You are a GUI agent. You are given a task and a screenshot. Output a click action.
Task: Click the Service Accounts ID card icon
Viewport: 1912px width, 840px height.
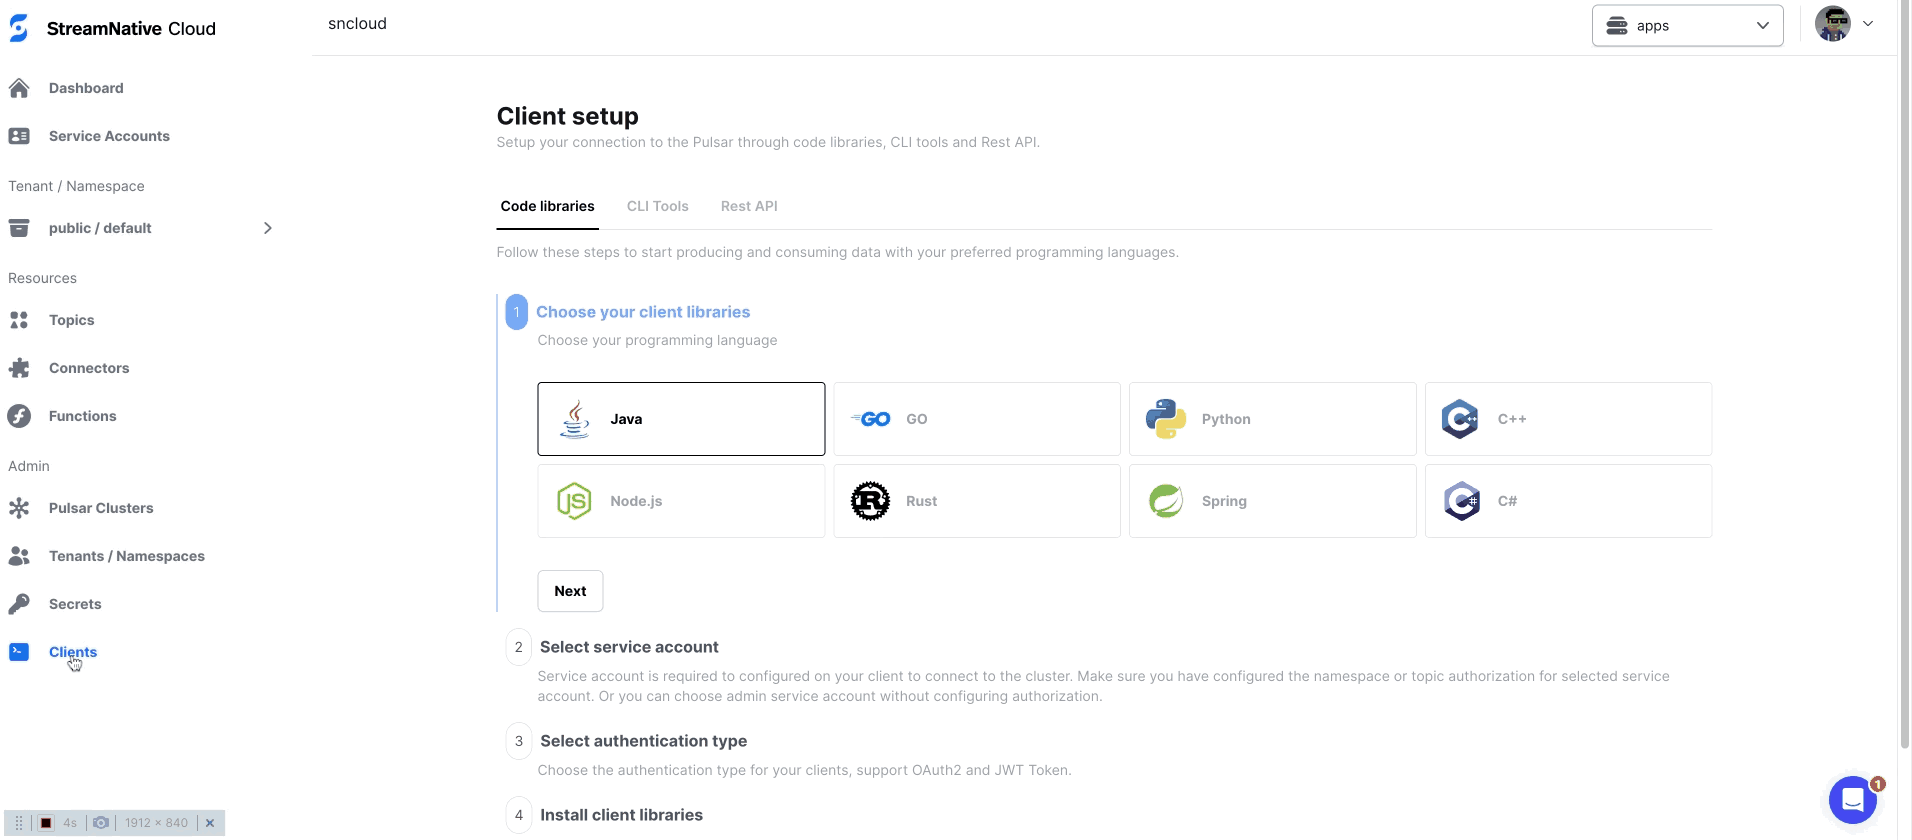click(19, 136)
